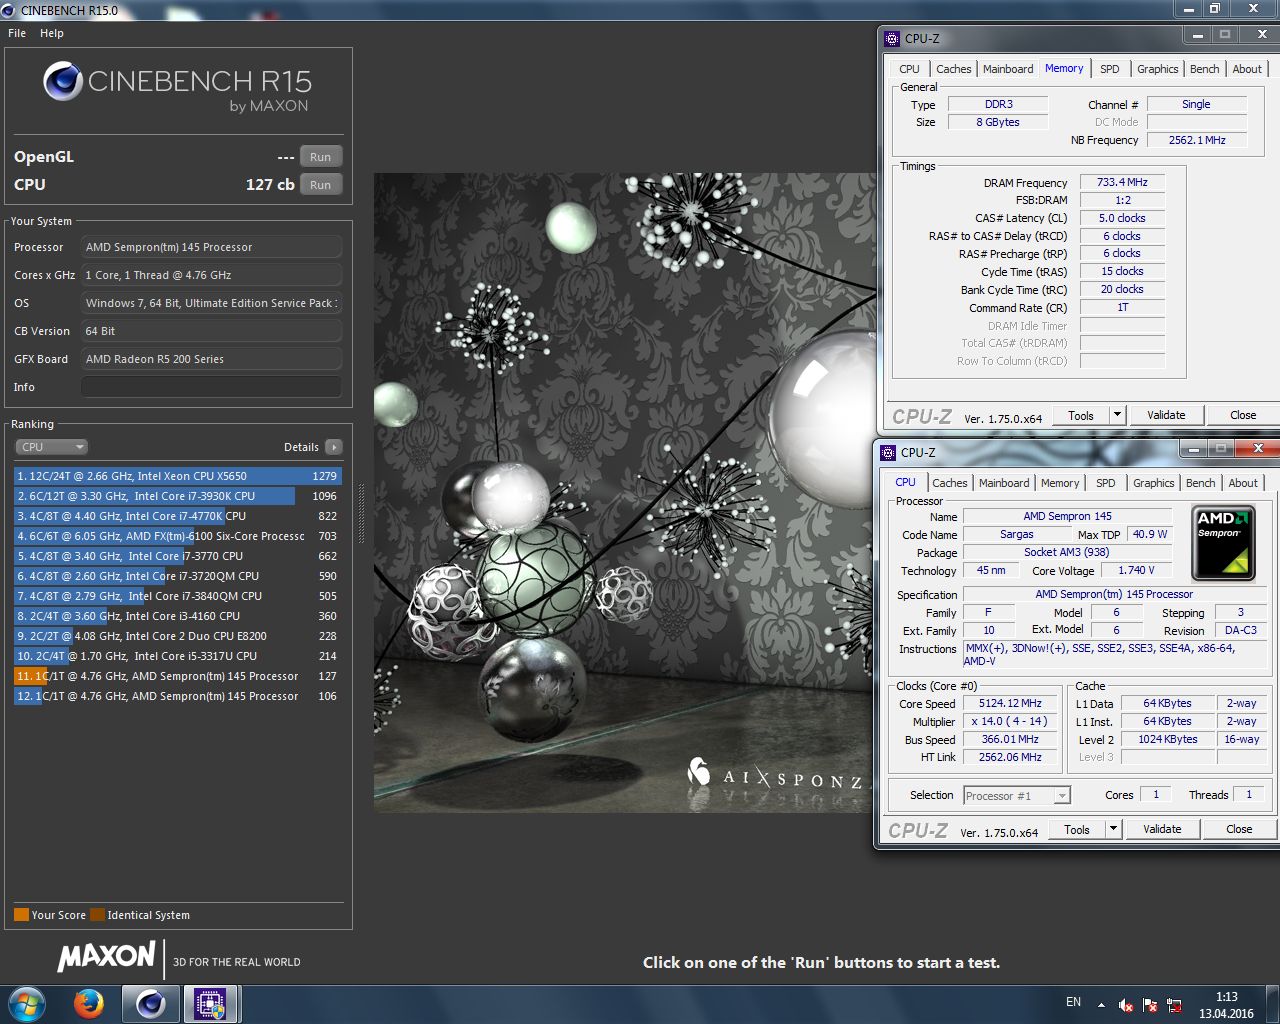Open Caches tab in lower CPU-Z window
This screenshot has width=1280, height=1024.
click(x=949, y=483)
